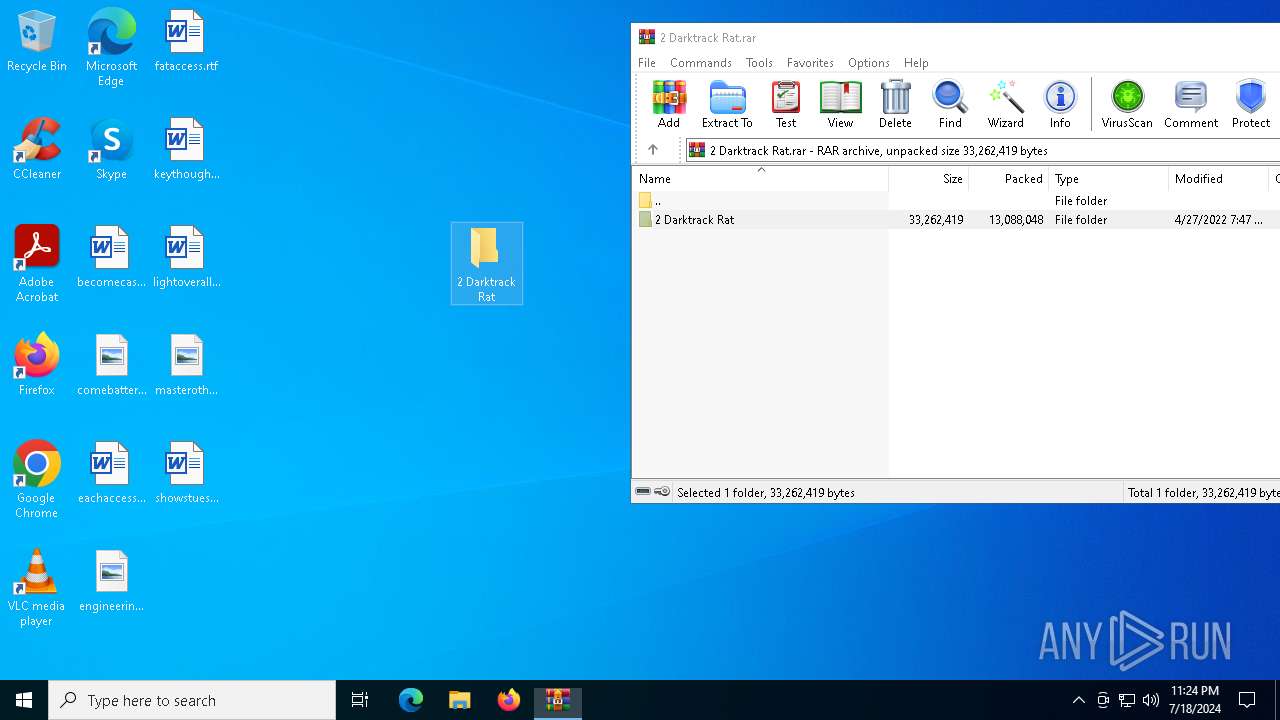Open the Wizard tool

[x=1005, y=104]
